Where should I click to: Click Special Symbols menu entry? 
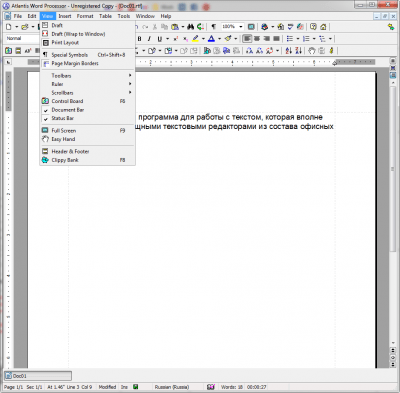[88, 55]
